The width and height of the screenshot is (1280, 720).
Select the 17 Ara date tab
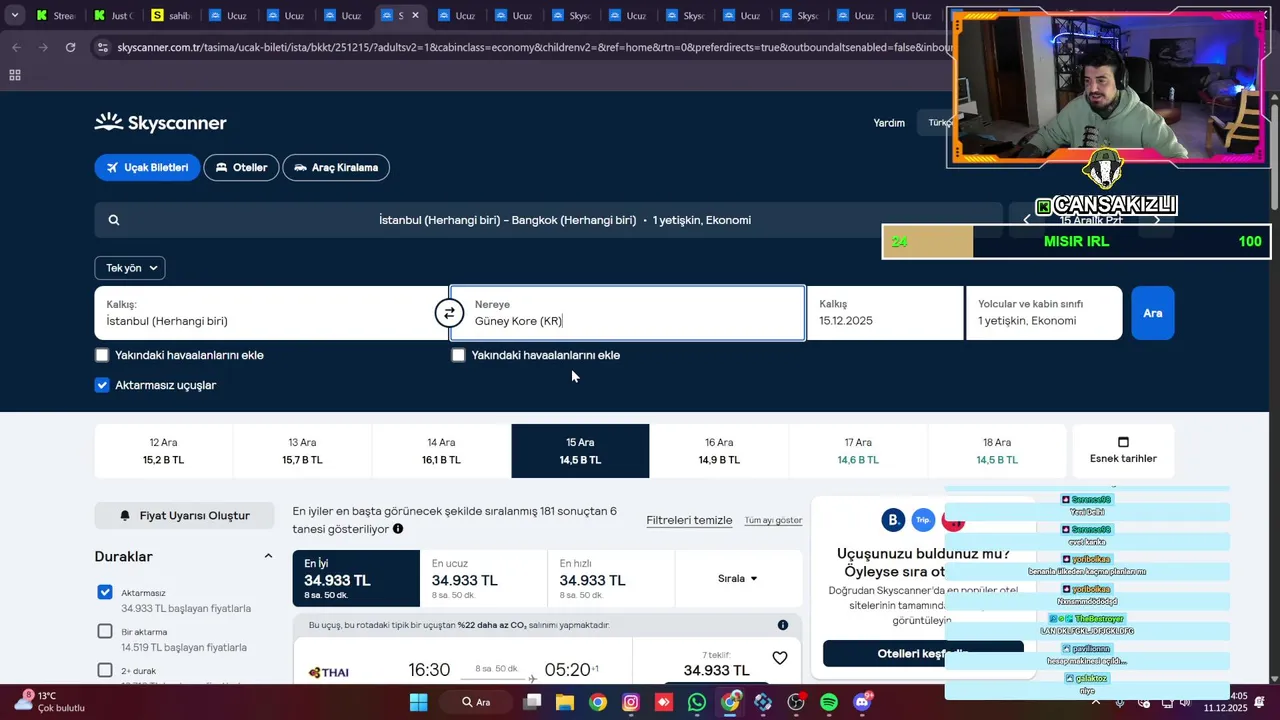click(858, 451)
